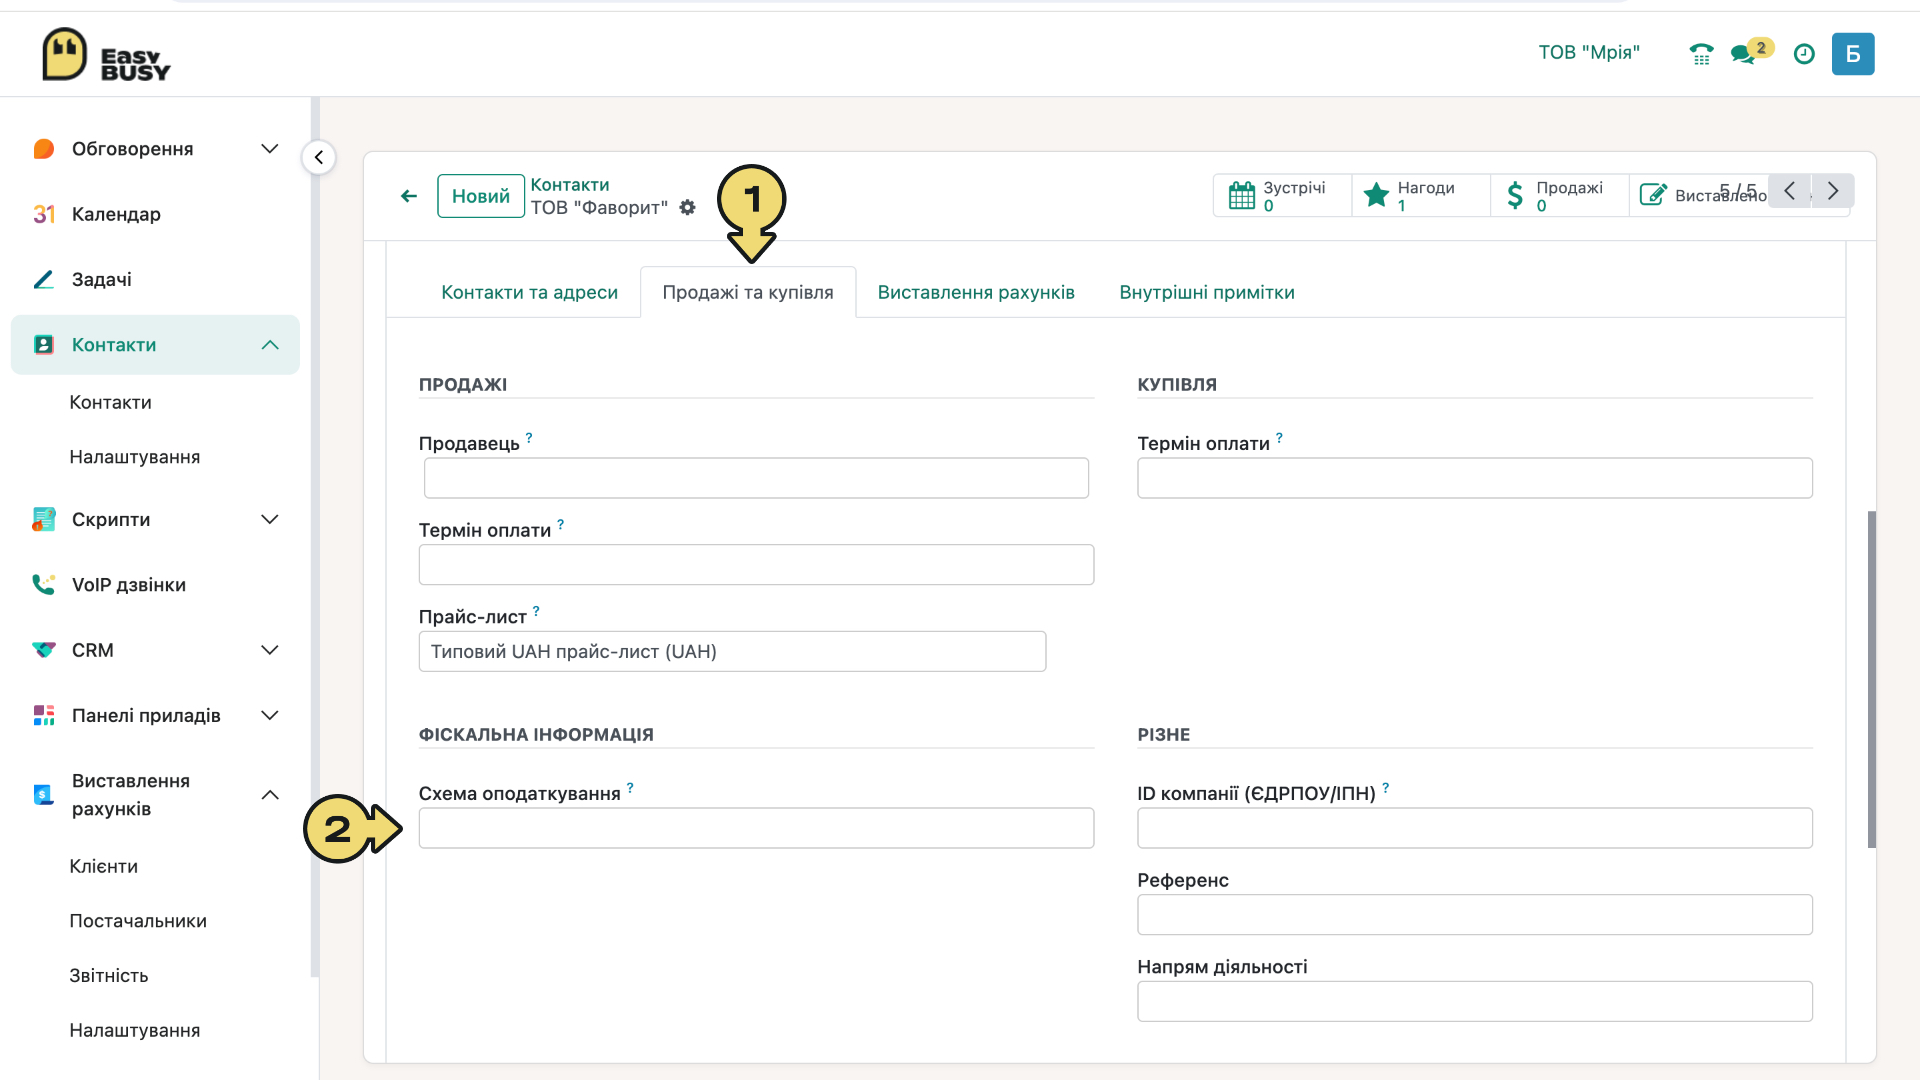Click the Скрипти sidebar icon

(43, 519)
